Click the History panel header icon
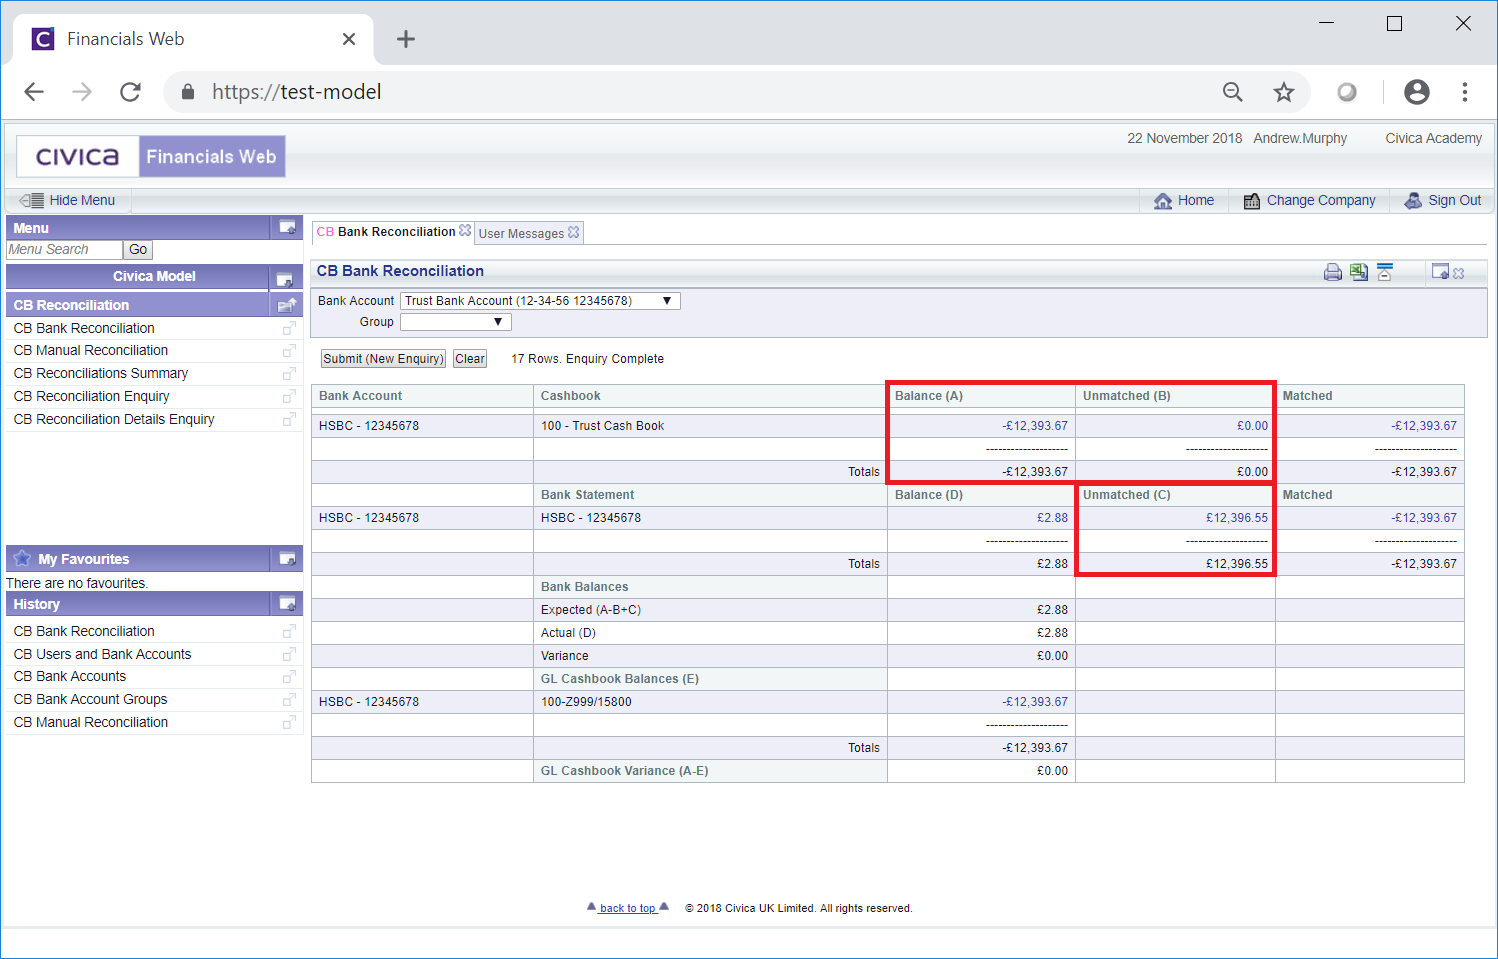The width and height of the screenshot is (1498, 959). pos(287,604)
